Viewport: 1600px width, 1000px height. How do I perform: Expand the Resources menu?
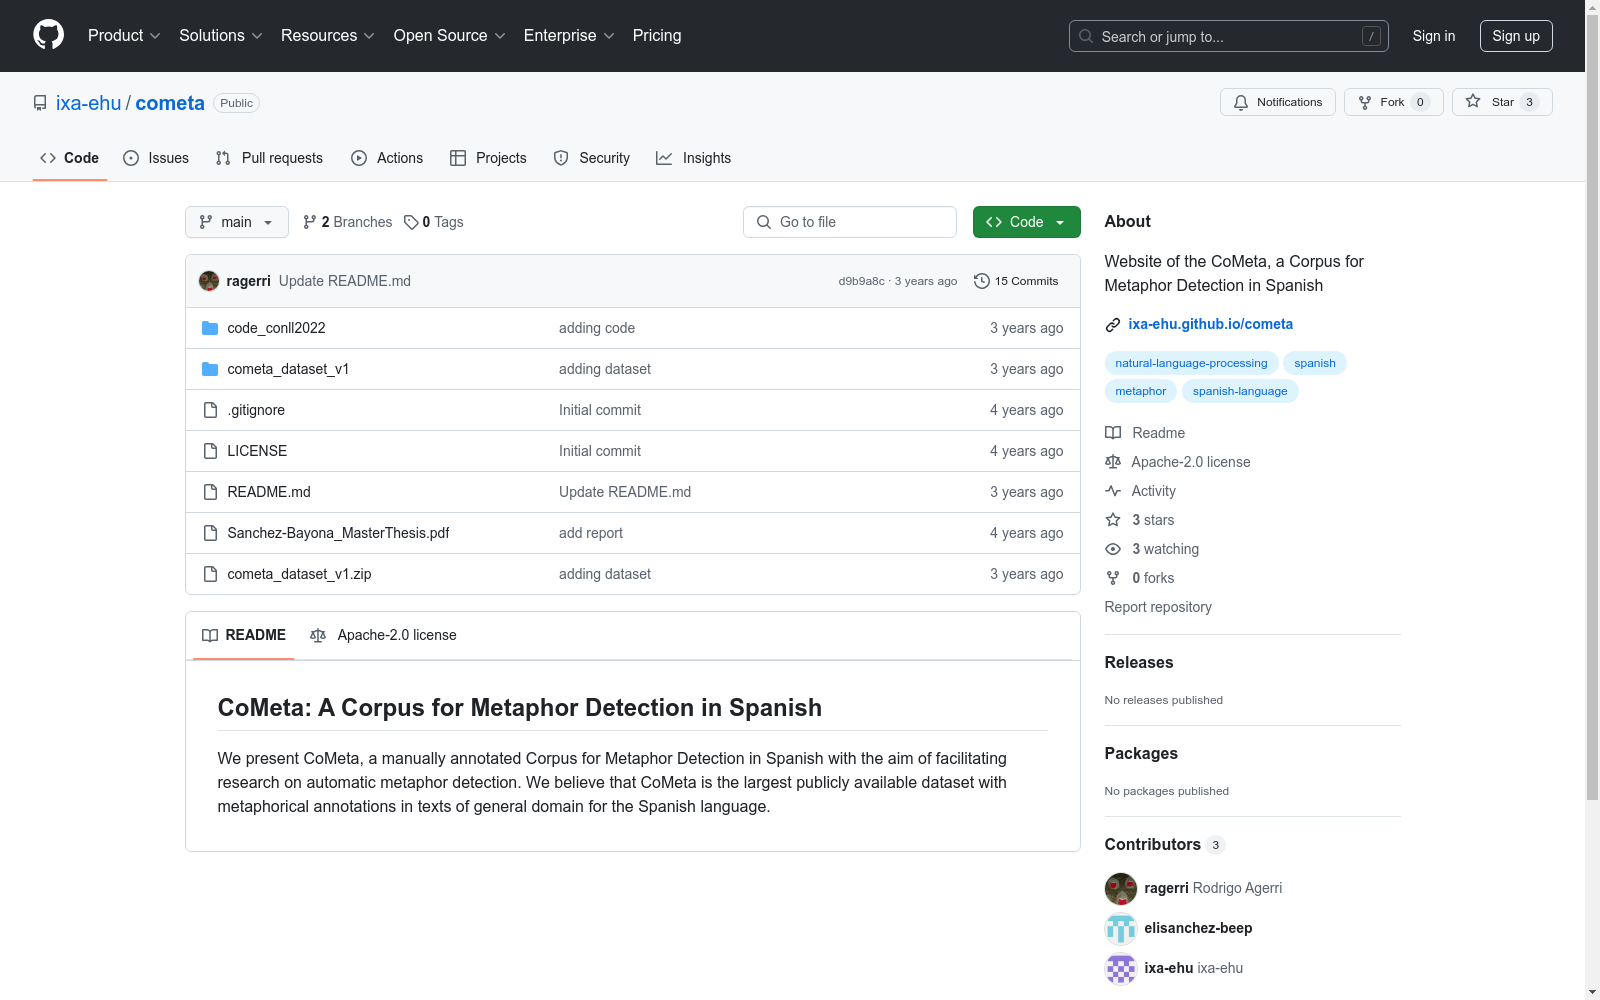click(328, 36)
